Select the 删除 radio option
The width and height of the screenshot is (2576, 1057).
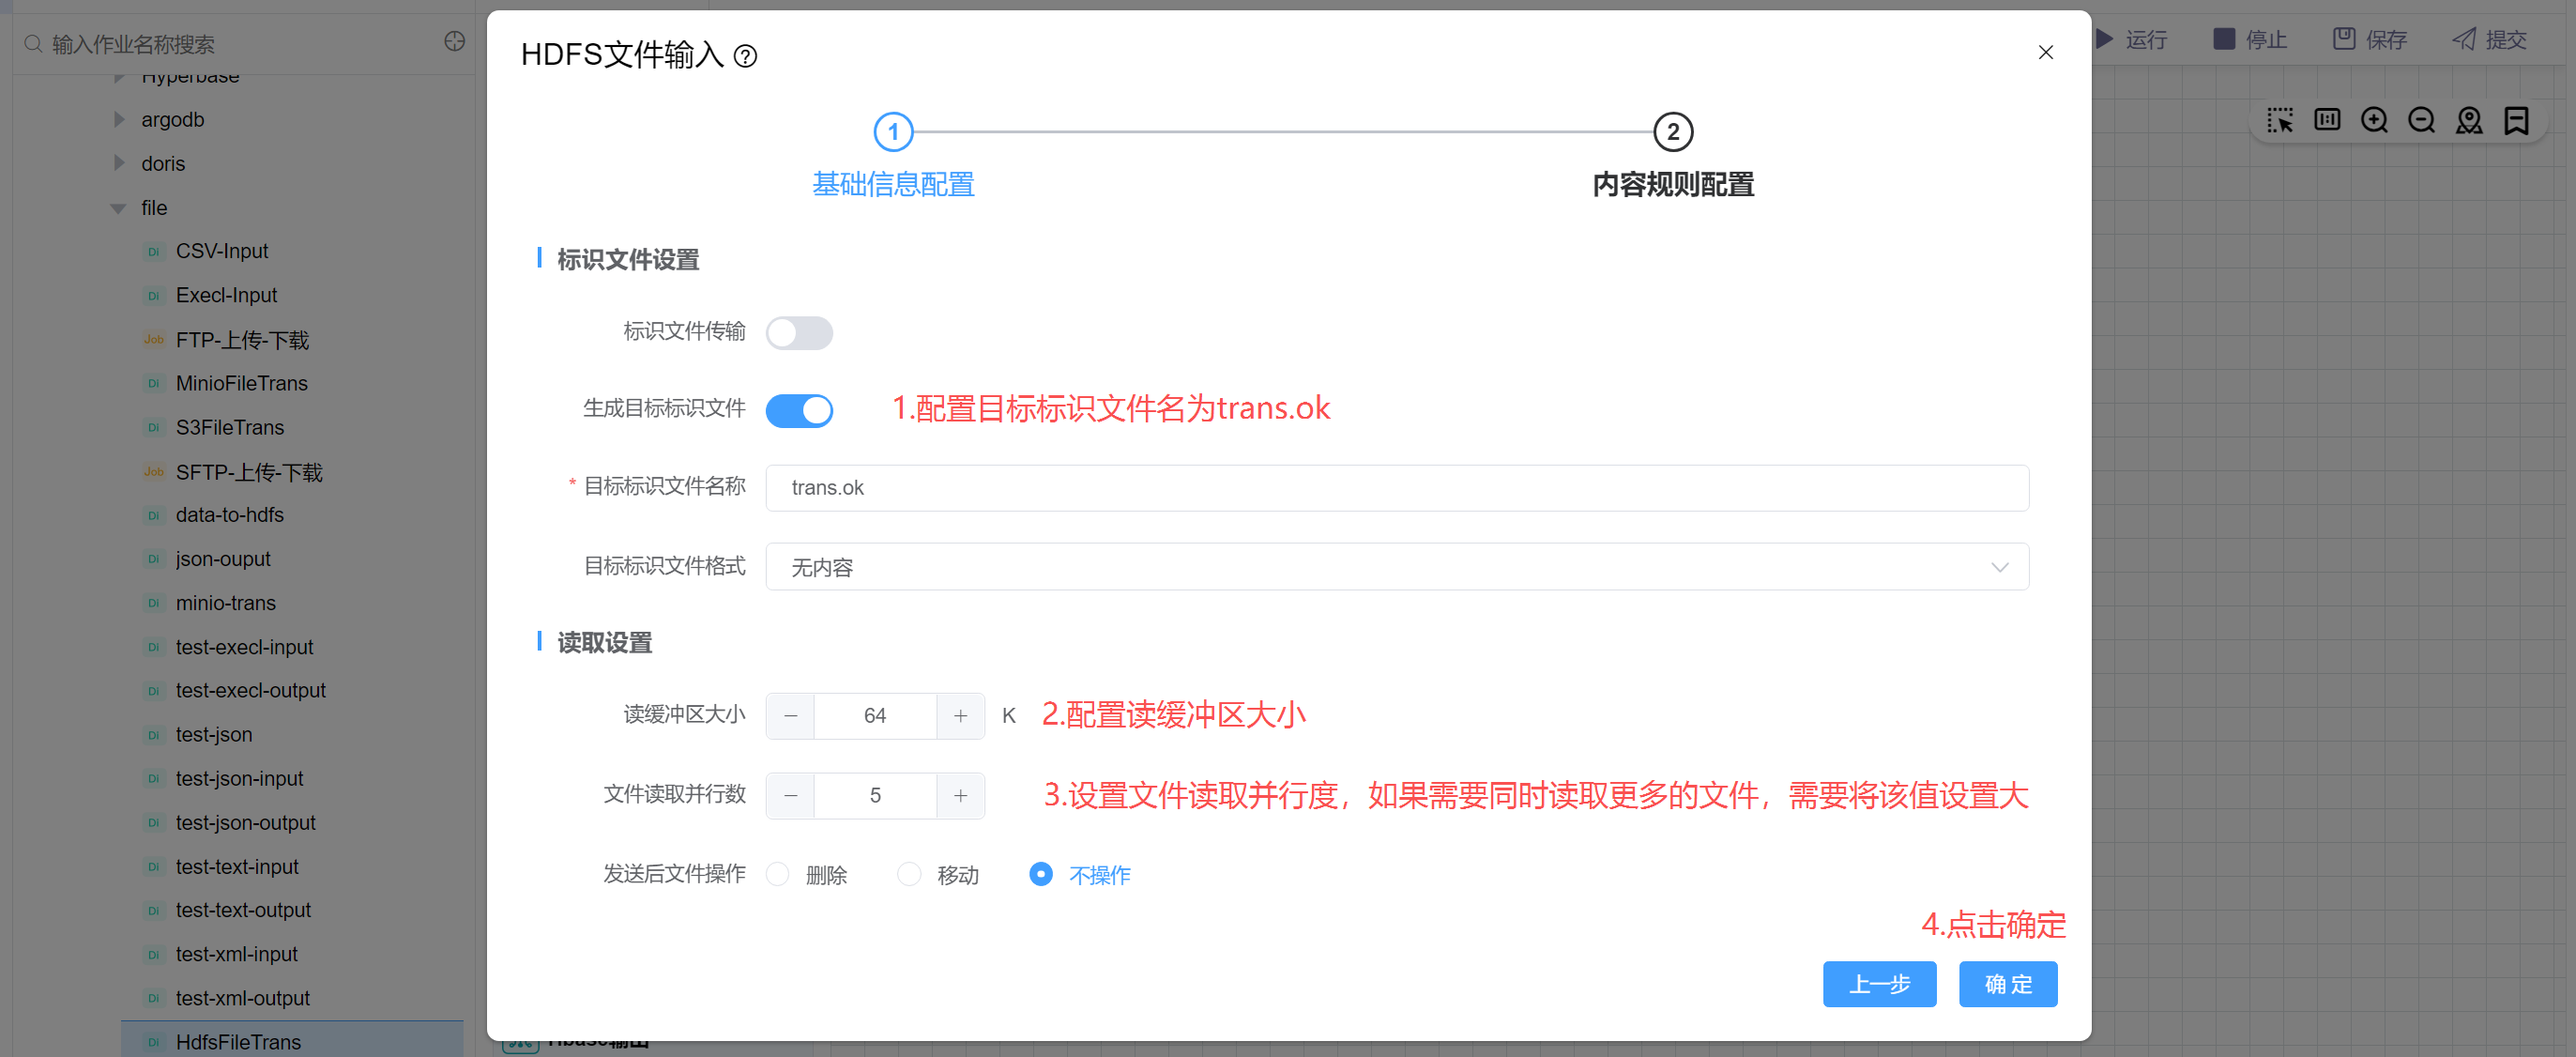tap(778, 874)
